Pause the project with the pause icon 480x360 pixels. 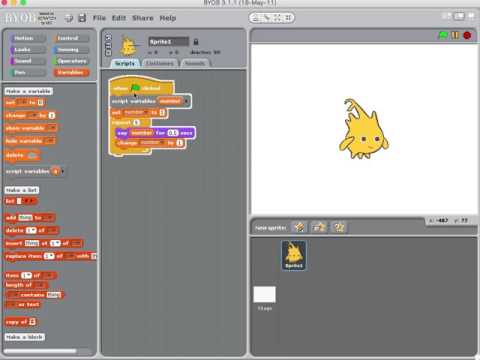tap(455, 35)
